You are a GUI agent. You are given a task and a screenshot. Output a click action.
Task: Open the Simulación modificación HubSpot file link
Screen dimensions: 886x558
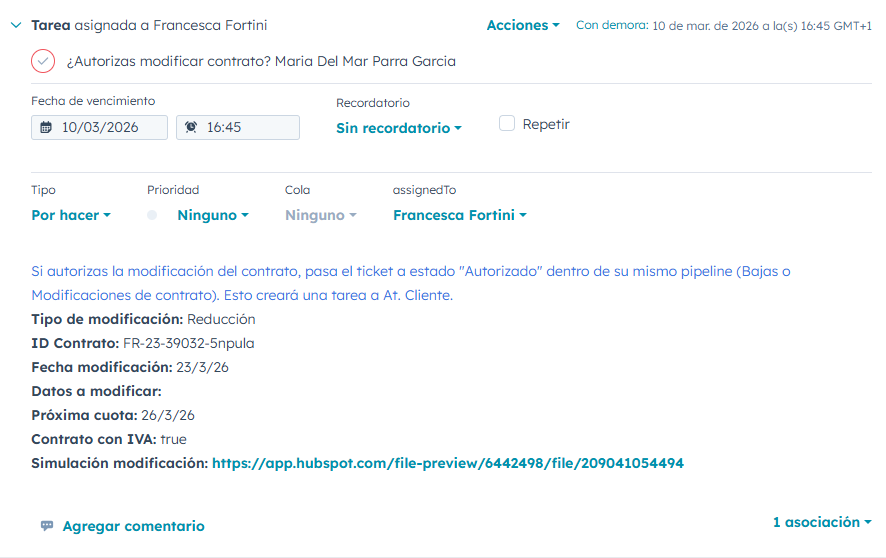448,463
